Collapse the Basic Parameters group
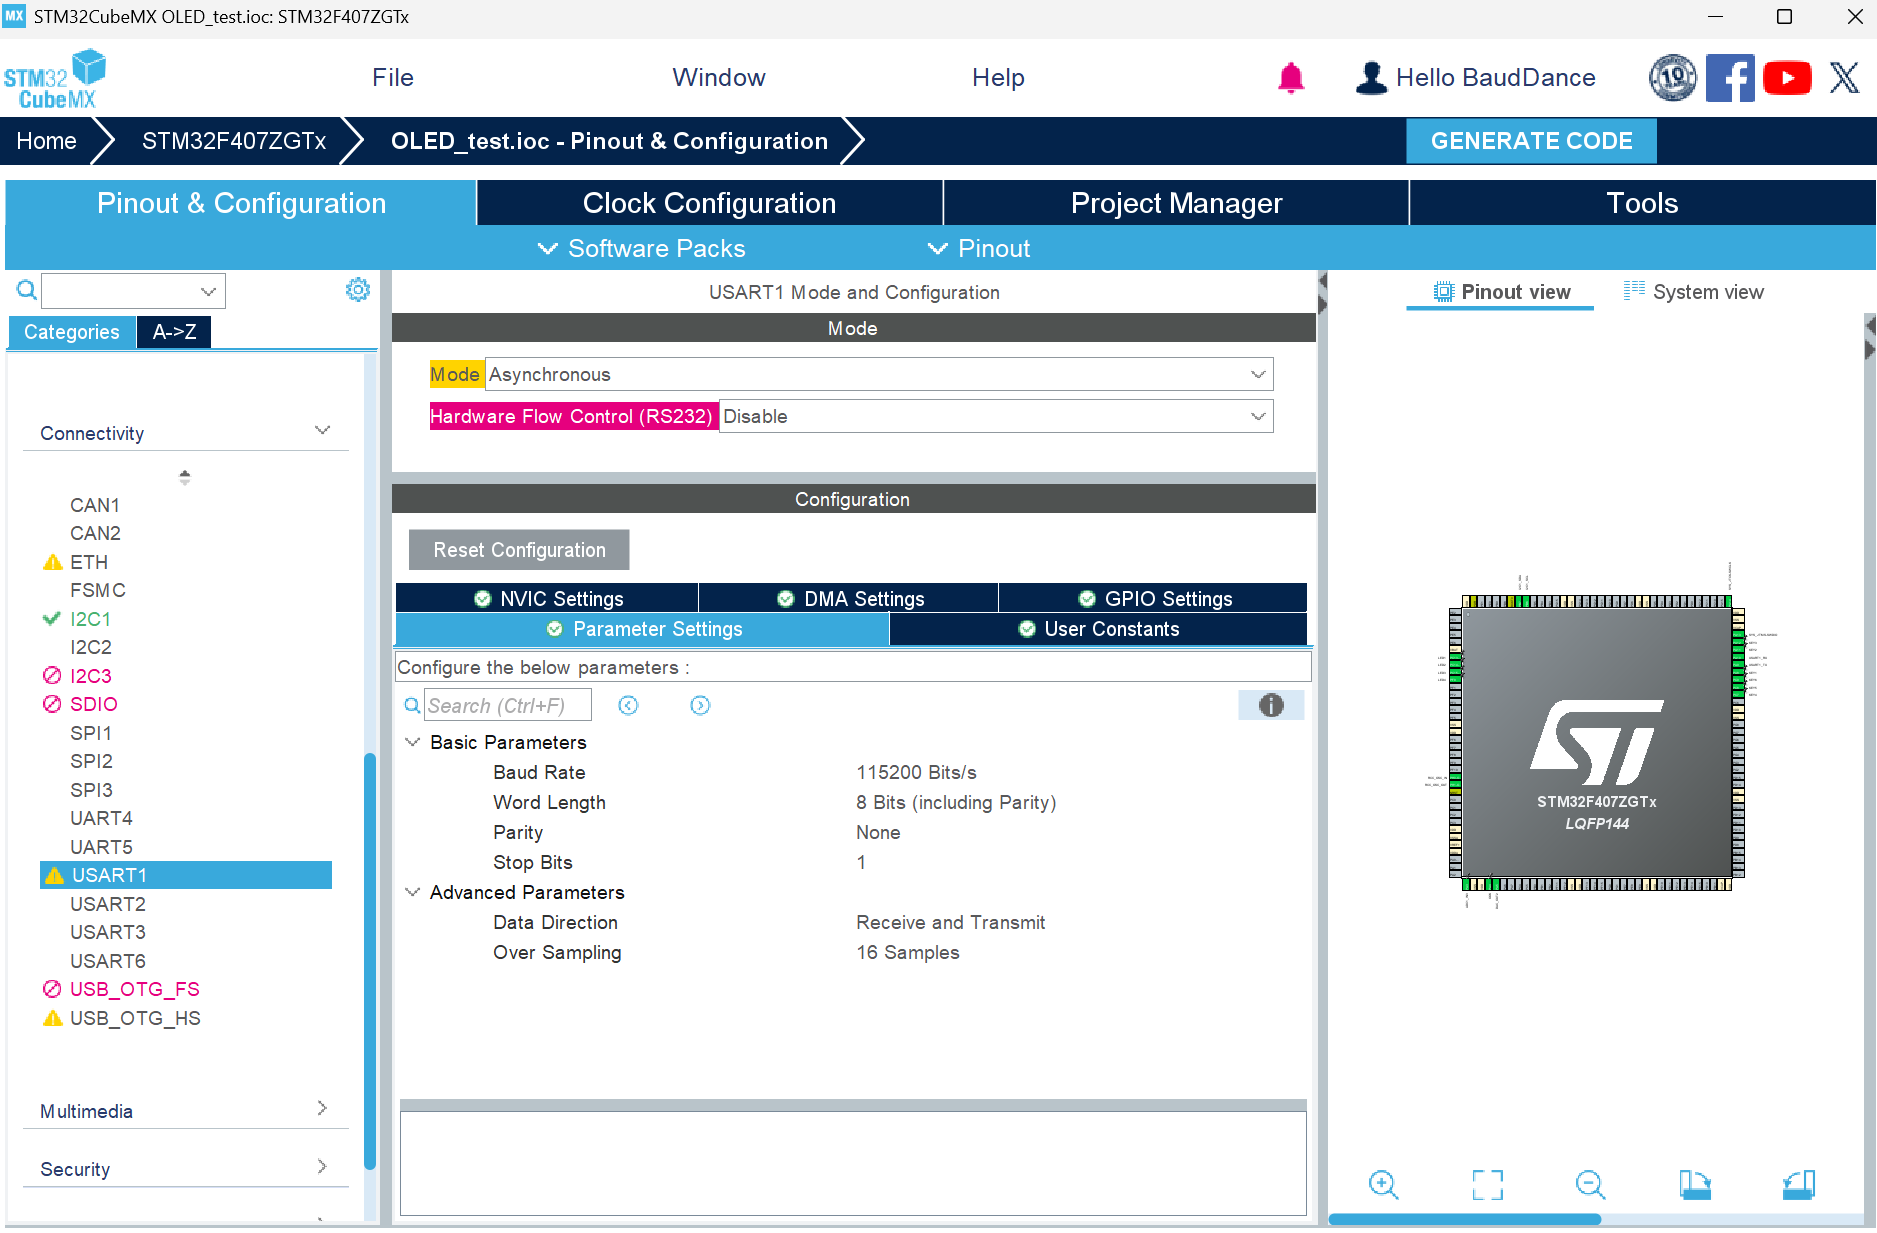Viewport: 1877px width, 1233px height. click(x=412, y=742)
